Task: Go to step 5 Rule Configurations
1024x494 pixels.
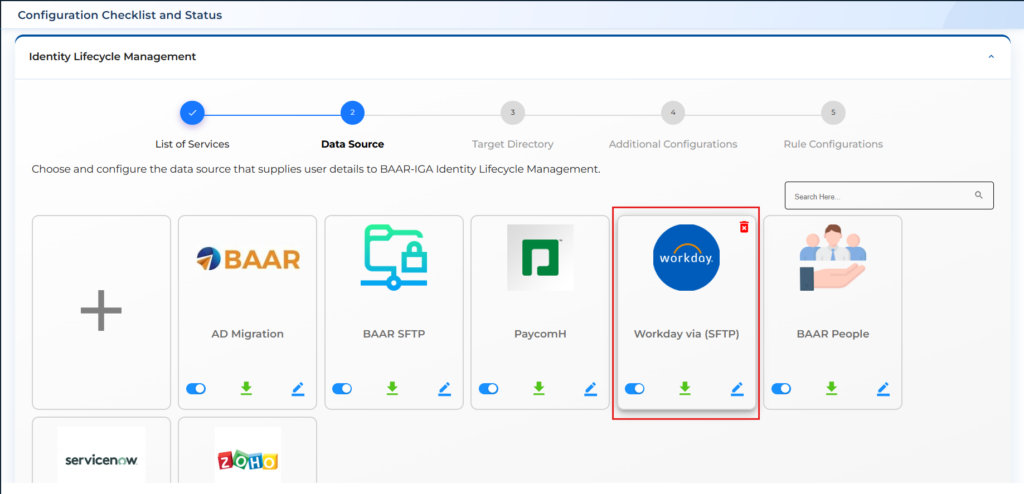Action: point(833,113)
